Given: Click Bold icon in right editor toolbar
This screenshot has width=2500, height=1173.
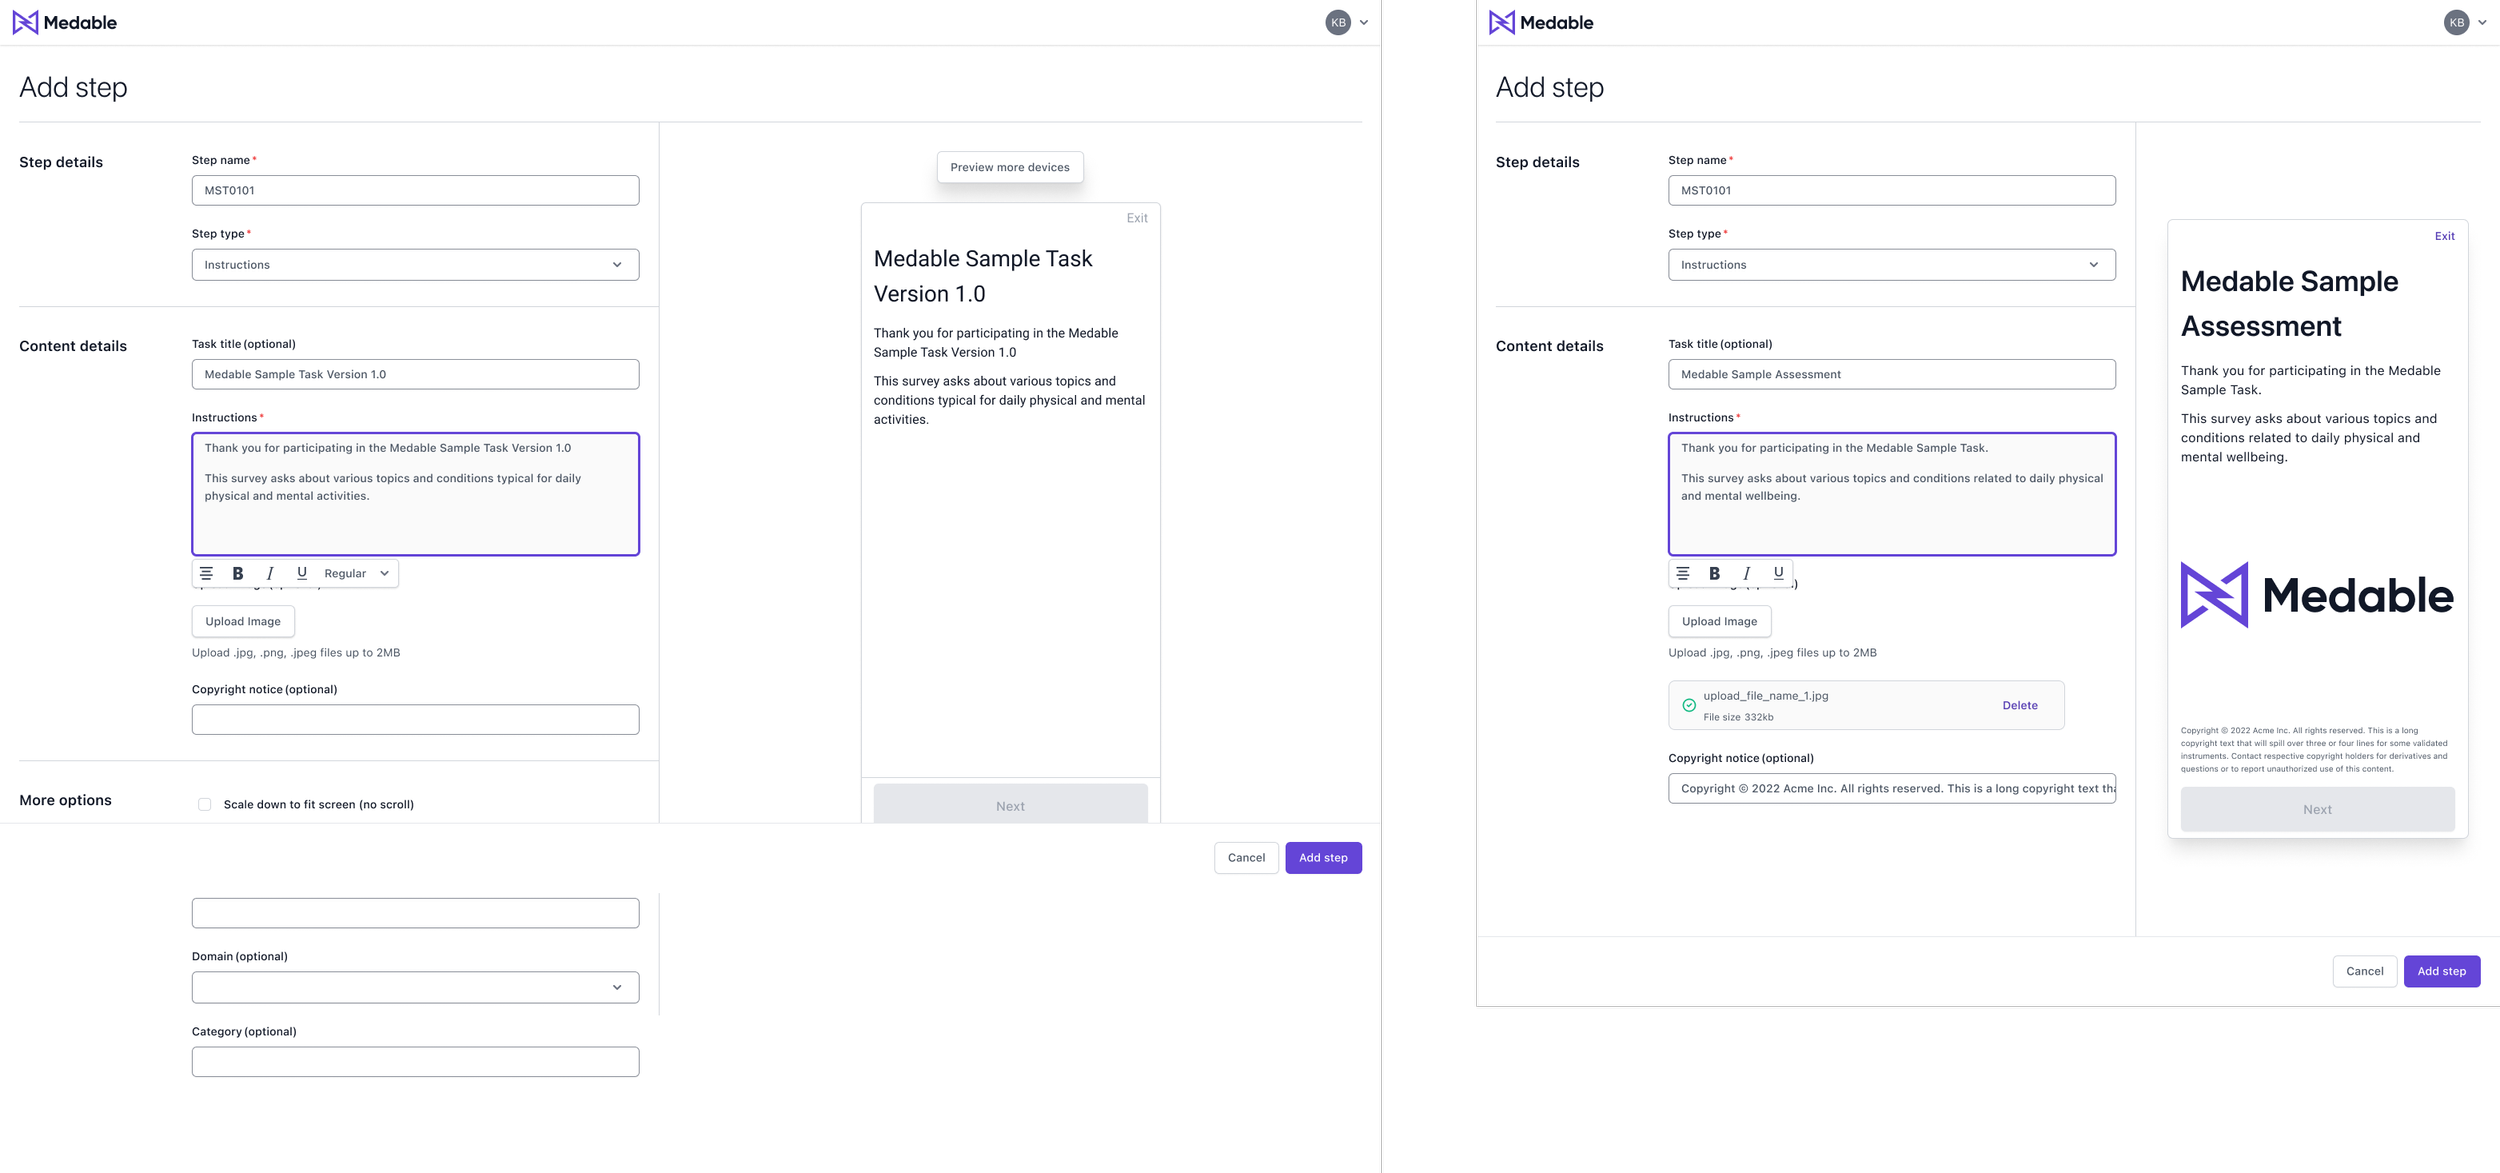Looking at the screenshot, I should (1714, 573).
